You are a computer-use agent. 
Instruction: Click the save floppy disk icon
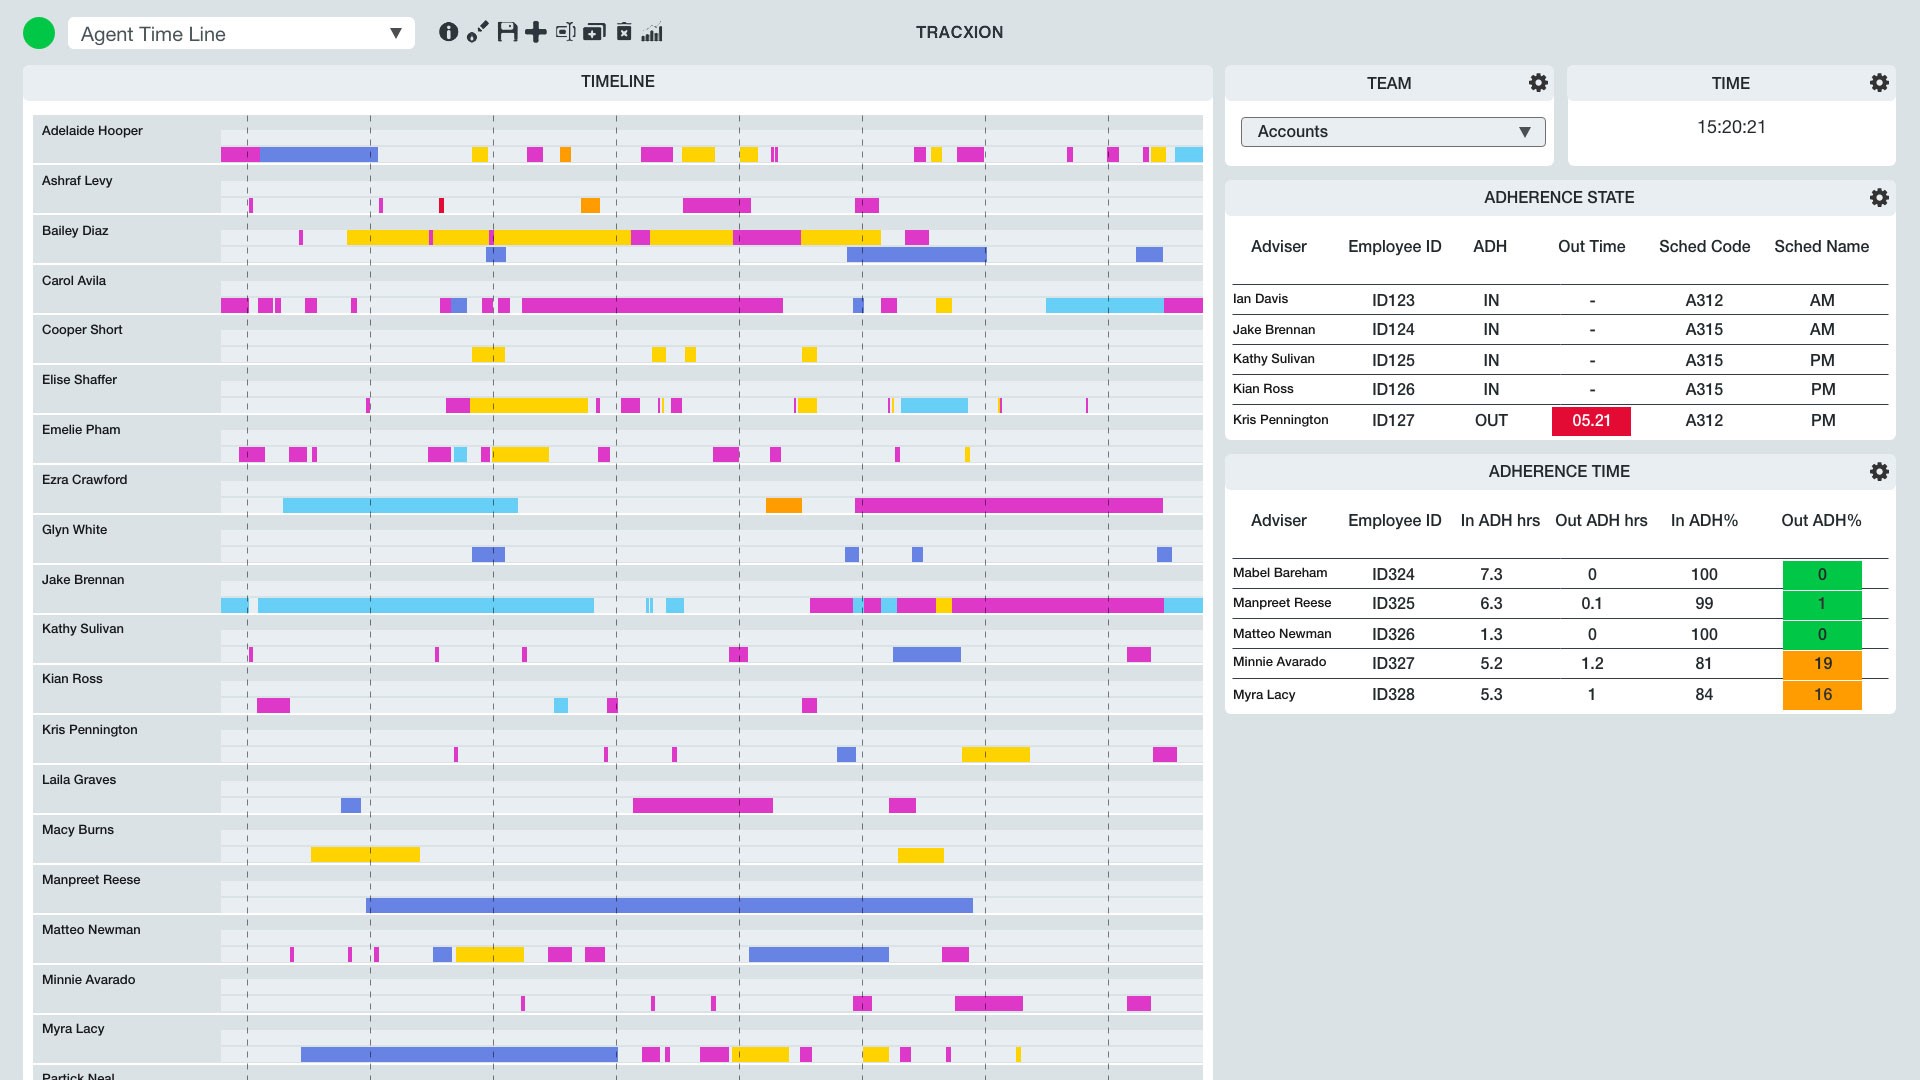(507, 32)
